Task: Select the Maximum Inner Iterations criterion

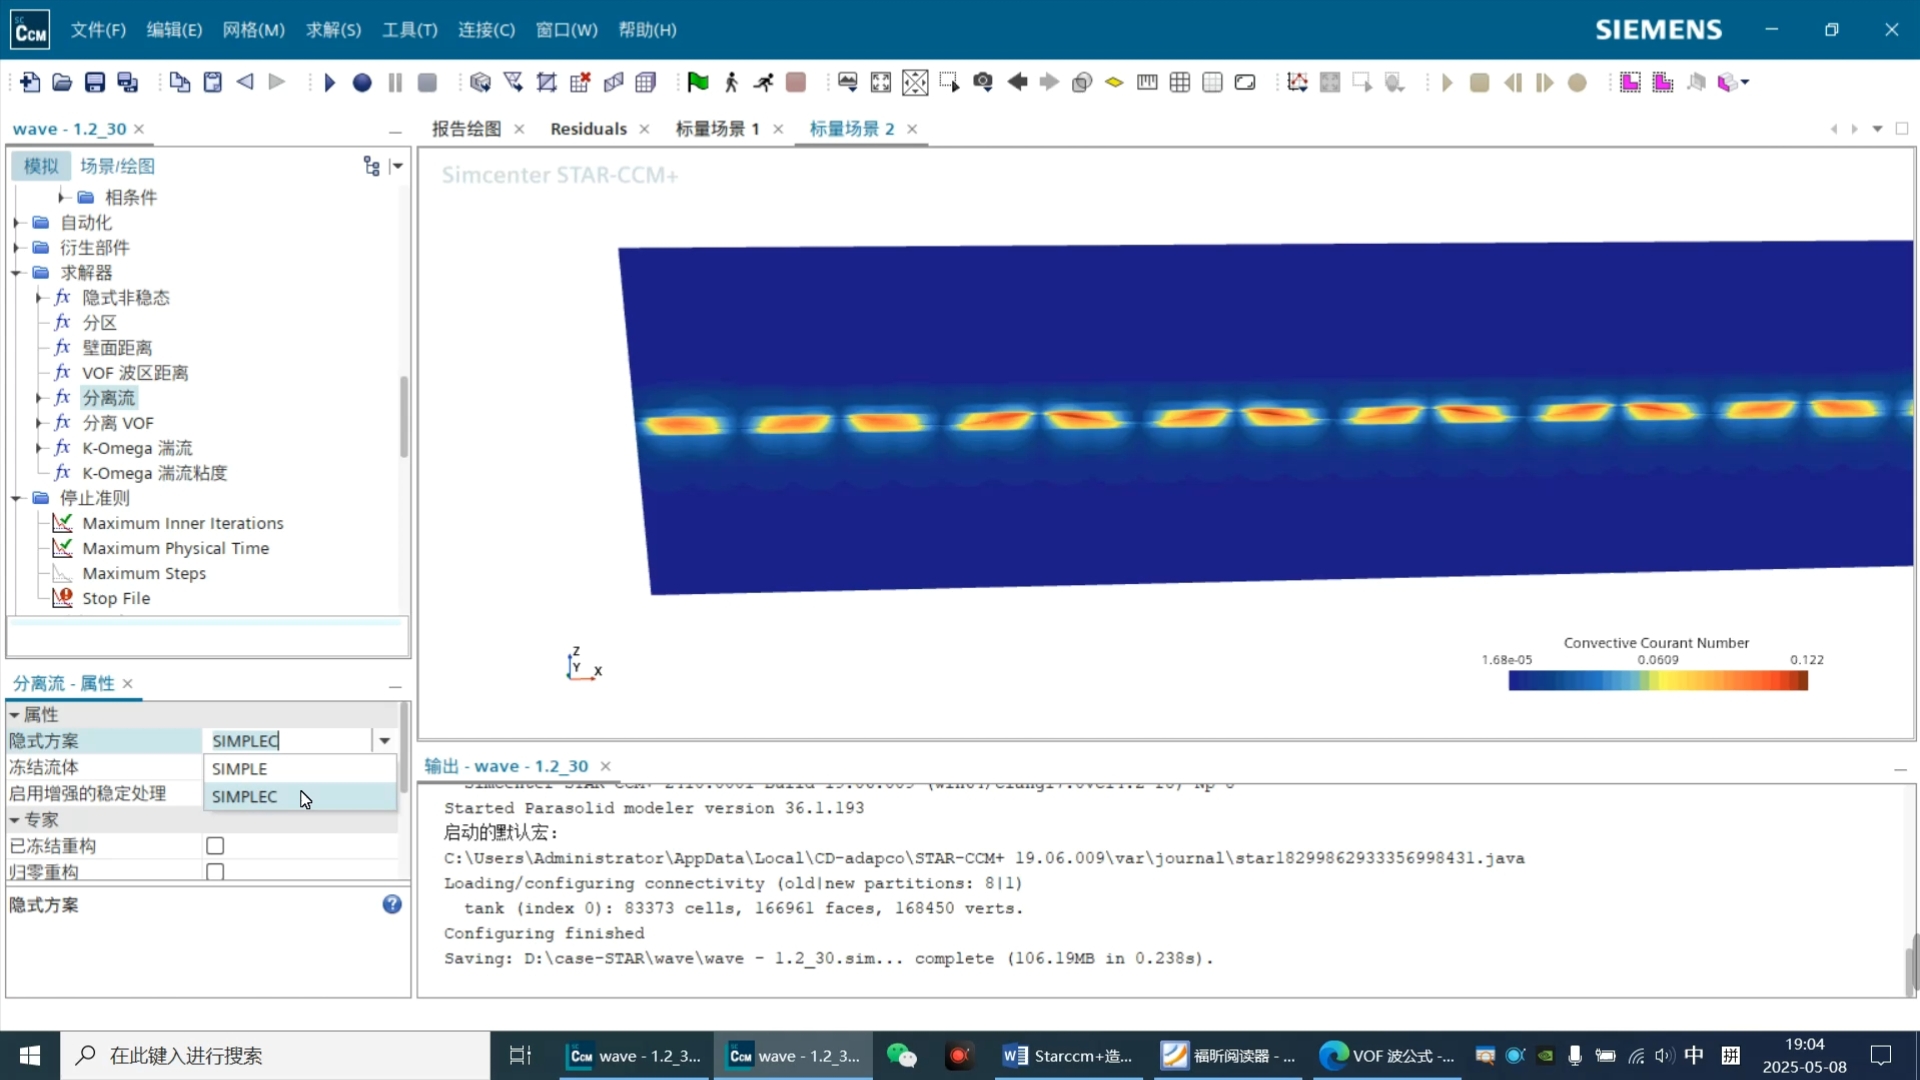Action: 182,523
